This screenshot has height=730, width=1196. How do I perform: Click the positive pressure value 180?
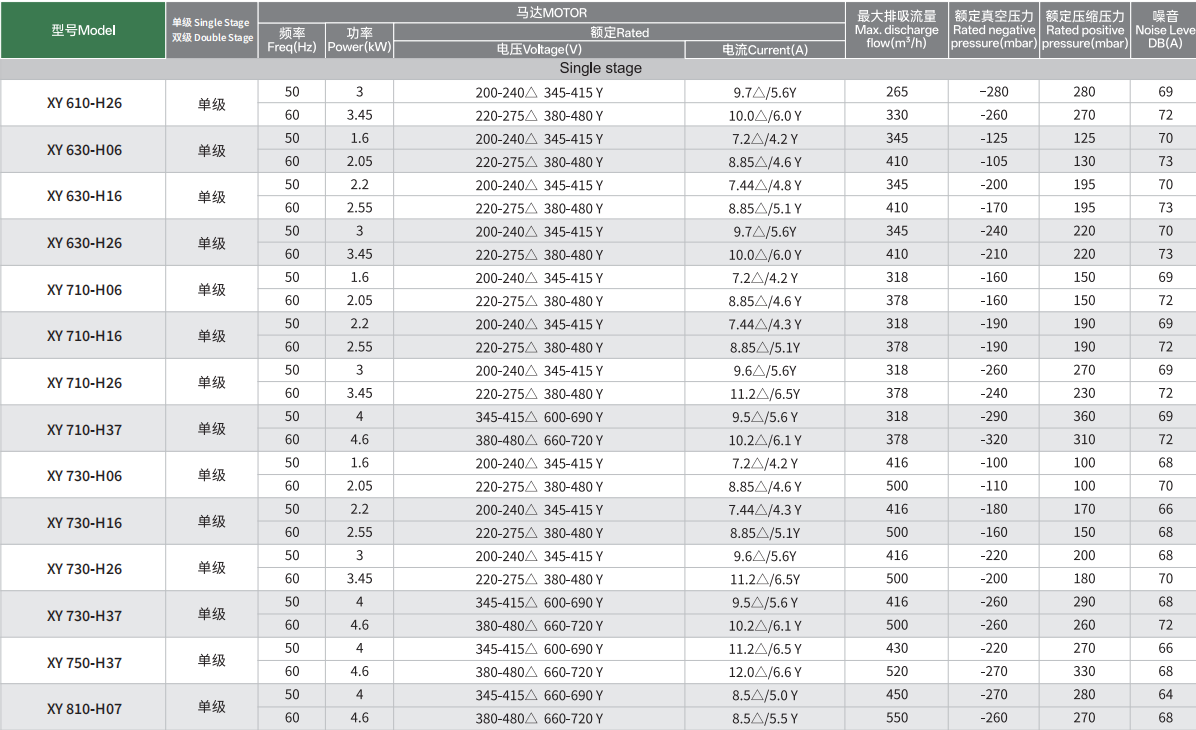point(1084,579)
